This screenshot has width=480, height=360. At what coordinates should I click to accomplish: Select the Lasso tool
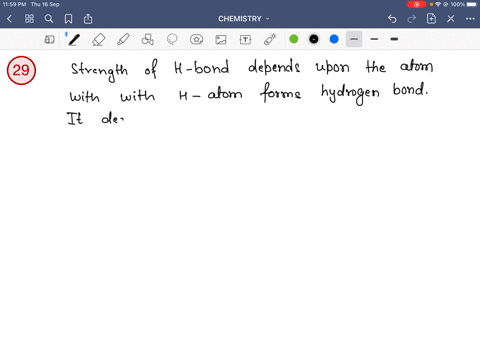172,40
